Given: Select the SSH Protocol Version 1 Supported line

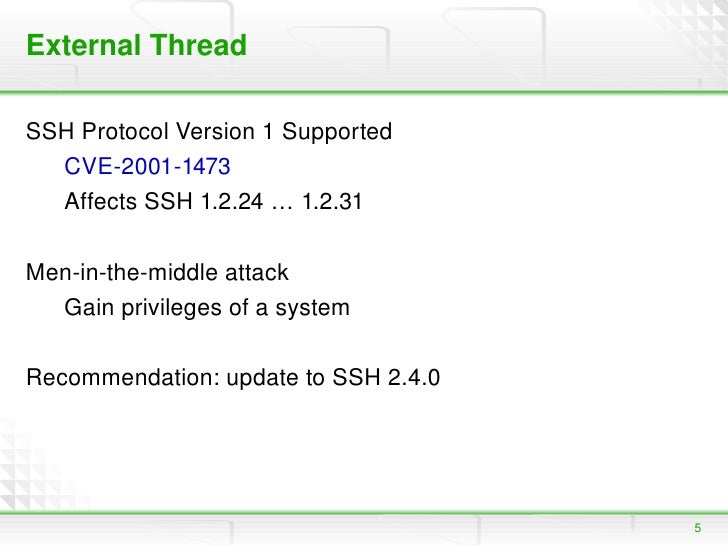Looking at the screenshot, I should pyautogui.click(x=209, y=131).
